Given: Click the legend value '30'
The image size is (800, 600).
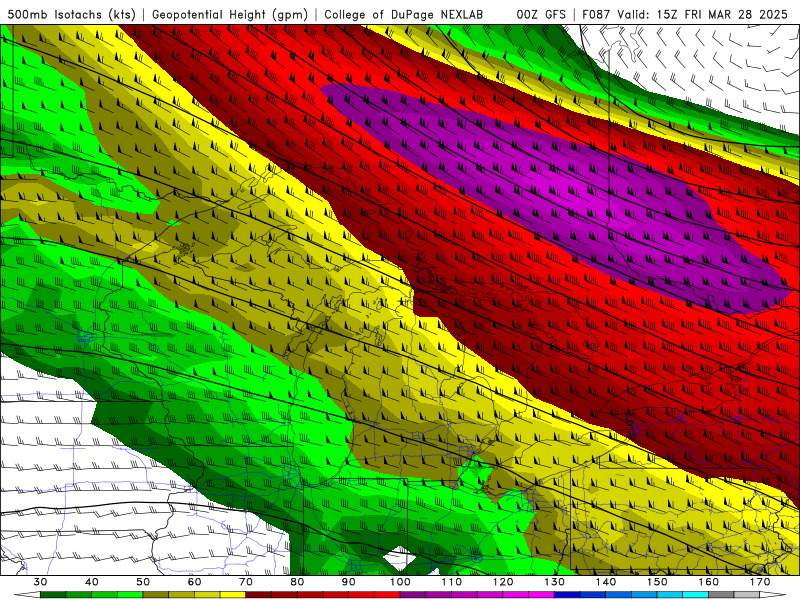Looking at the screenshot, I should point(40,582).
